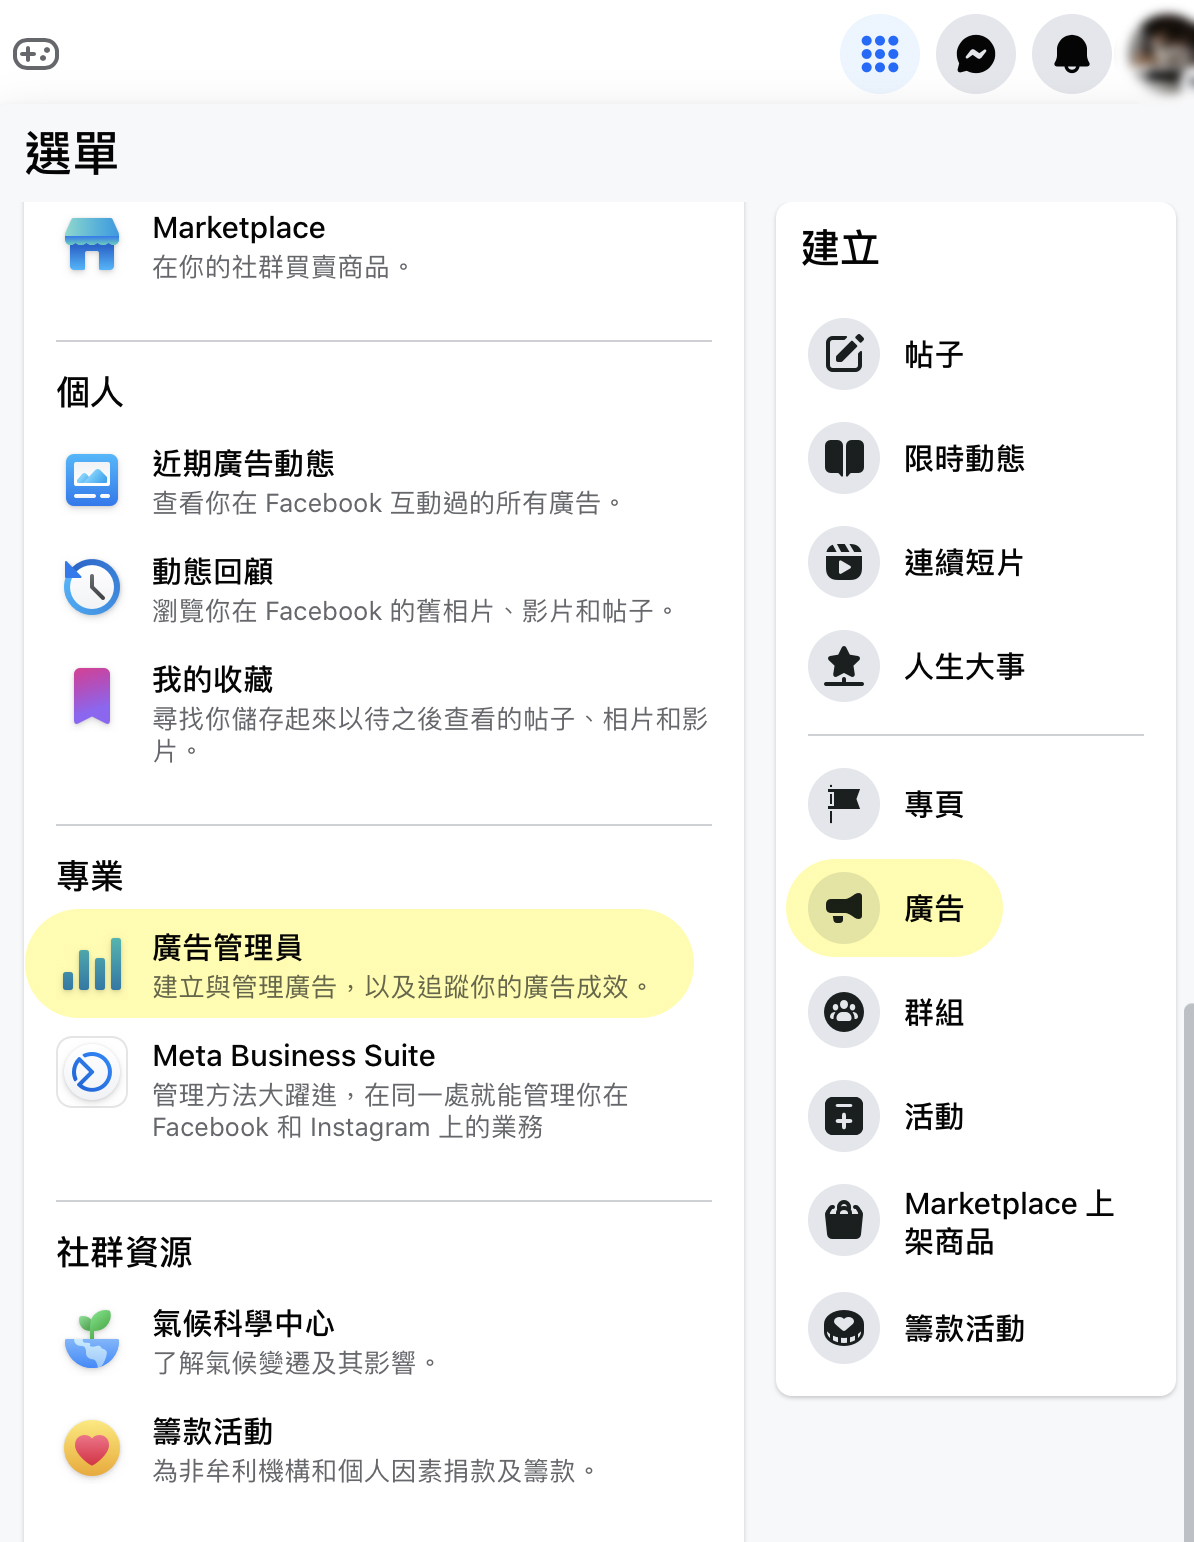This screenshot has height=1542, width=1194.
Task: Click the Marketplace storefront icon
Action: 92,245
